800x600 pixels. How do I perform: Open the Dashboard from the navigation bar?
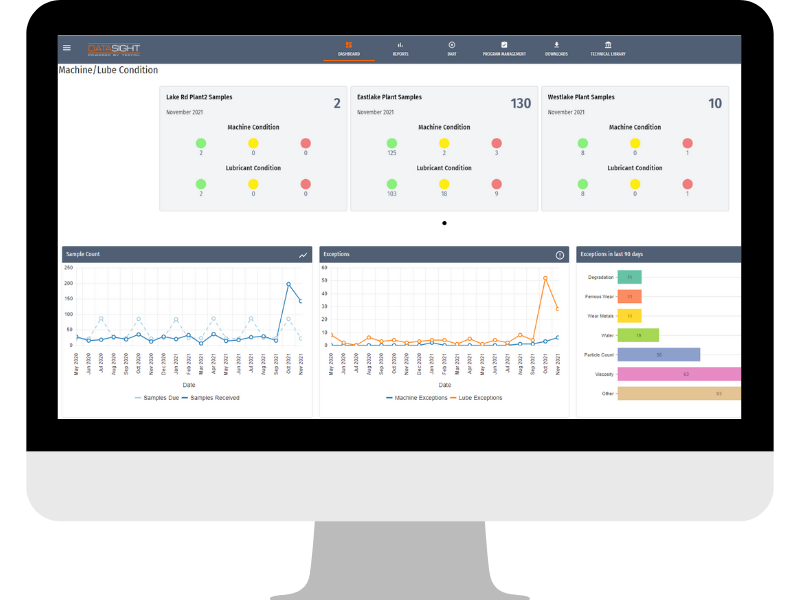click(348, 46)
